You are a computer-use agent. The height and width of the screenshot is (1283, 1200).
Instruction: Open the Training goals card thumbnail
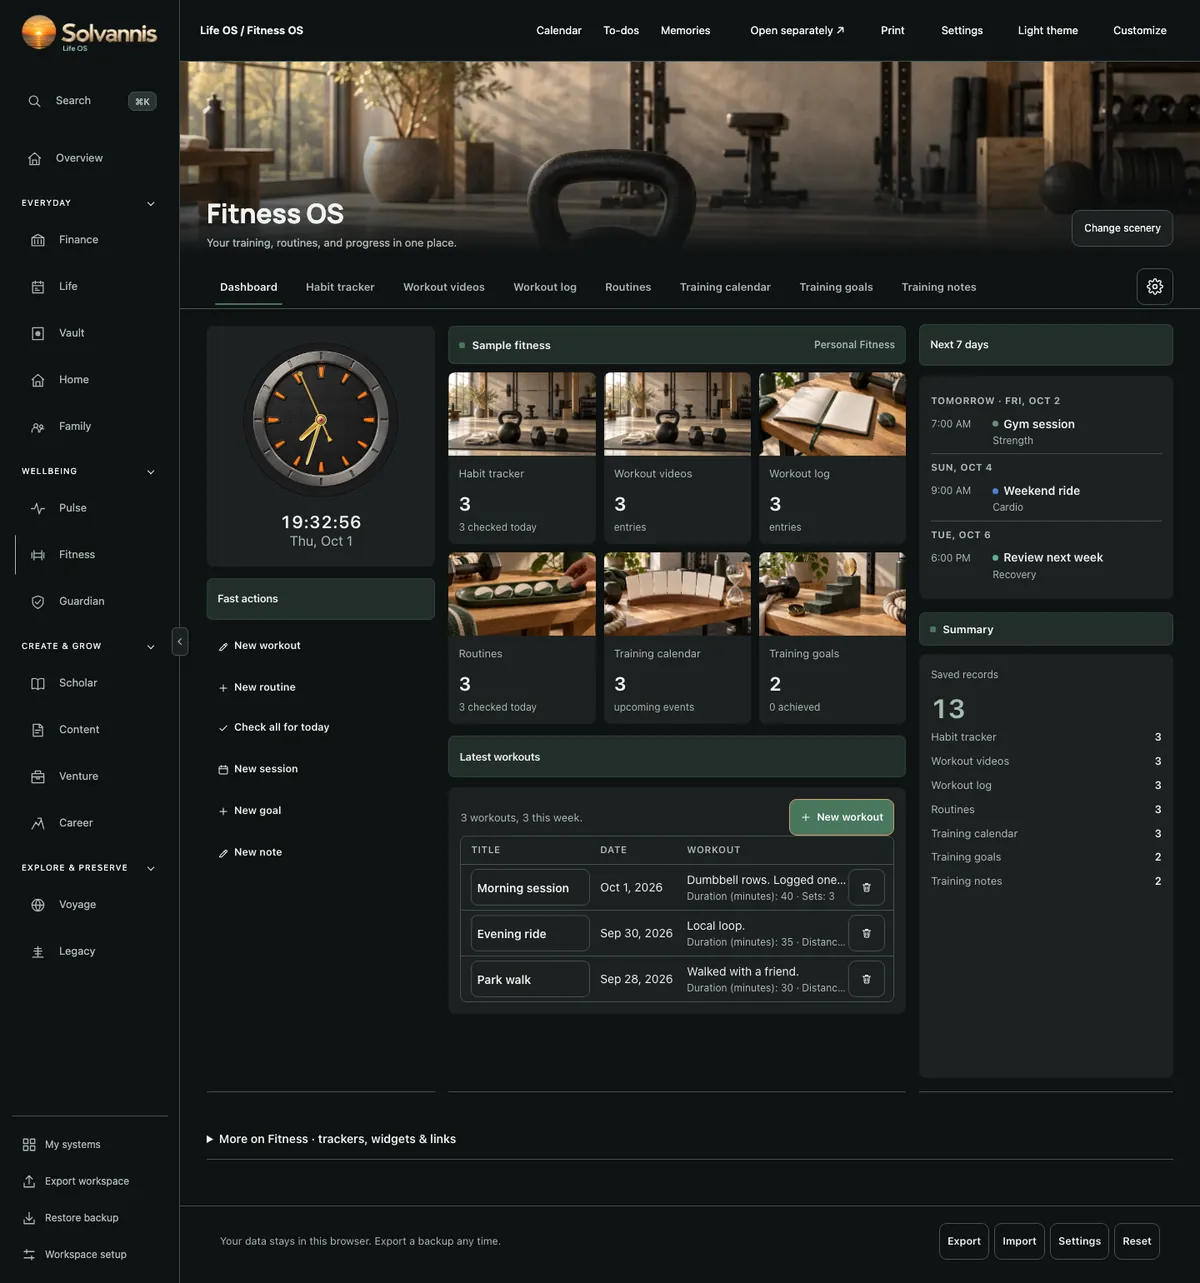click(x=832, y=594)
